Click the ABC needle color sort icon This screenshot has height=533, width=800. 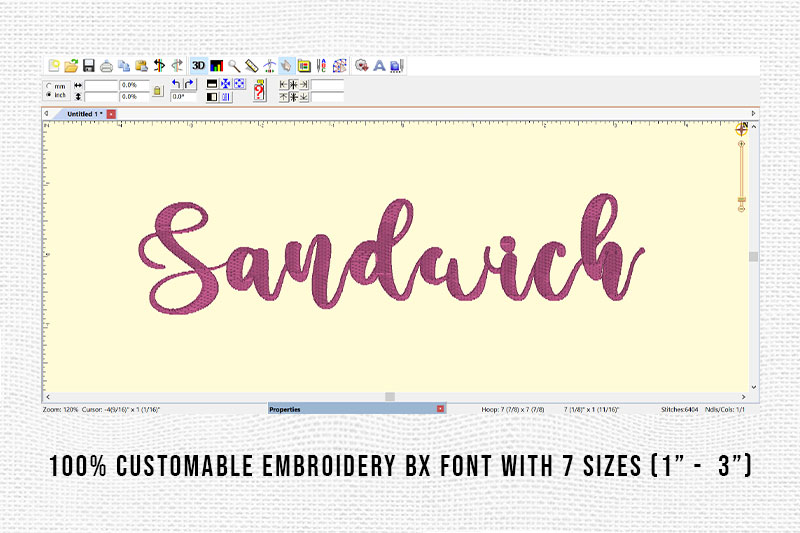pos(321,65)
